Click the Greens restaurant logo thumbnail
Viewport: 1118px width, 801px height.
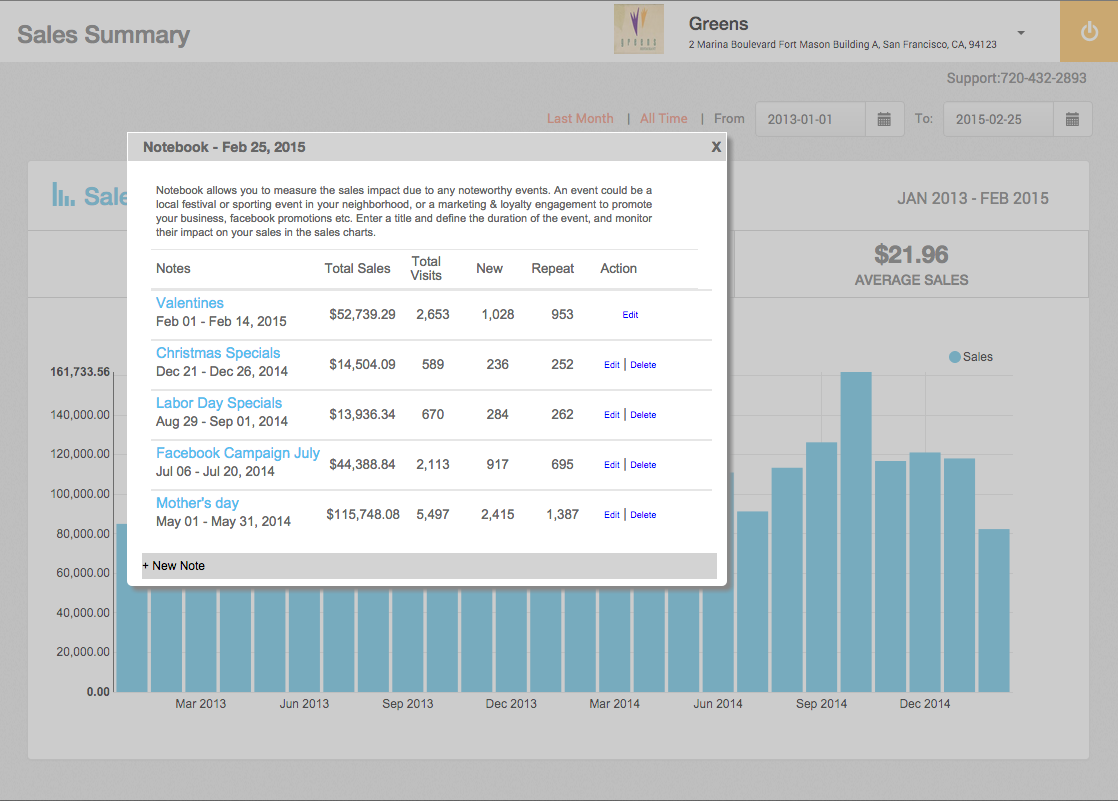click(x=639, y=29)
